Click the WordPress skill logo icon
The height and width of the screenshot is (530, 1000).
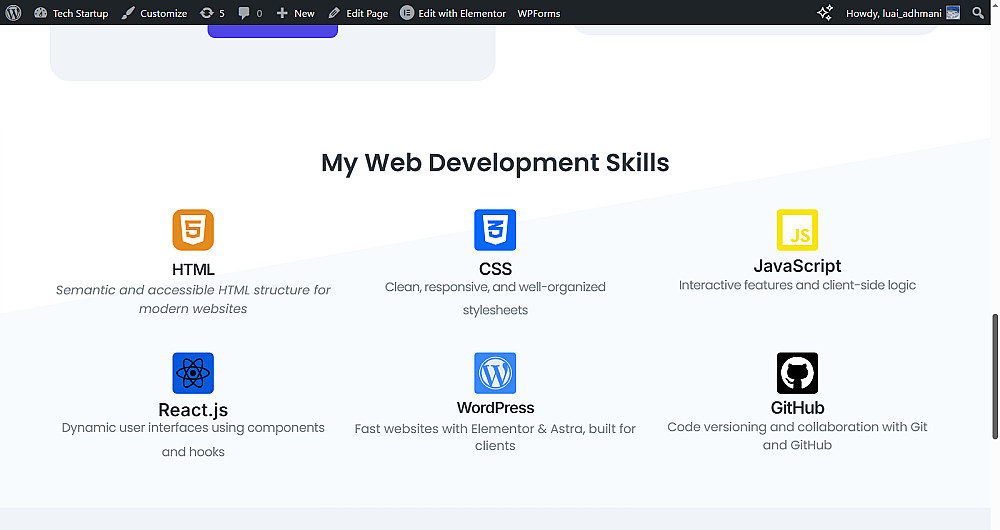tap(495, 373)
